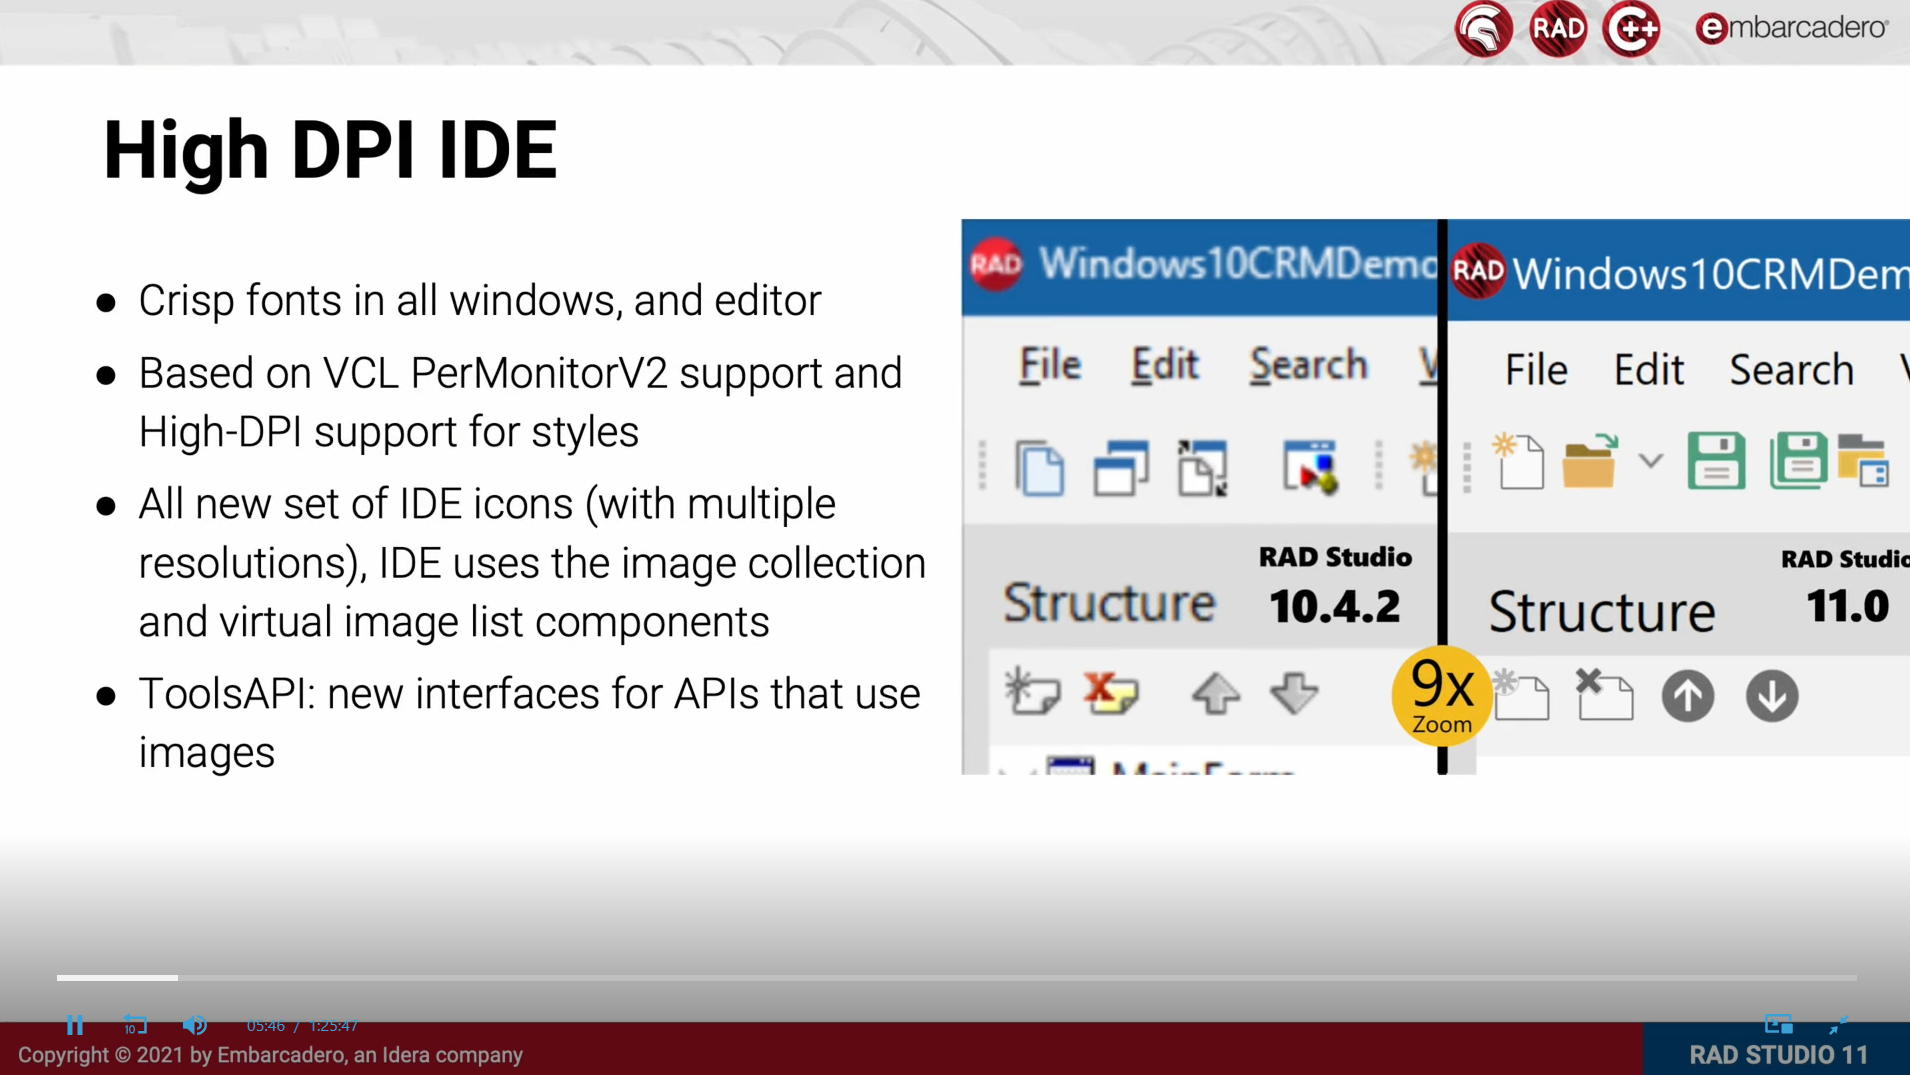The height and width of the screenshot is (1075, 1910).
Task: Click Delete item icon in 10.4.2 Structure
Action: (1111, 691)
